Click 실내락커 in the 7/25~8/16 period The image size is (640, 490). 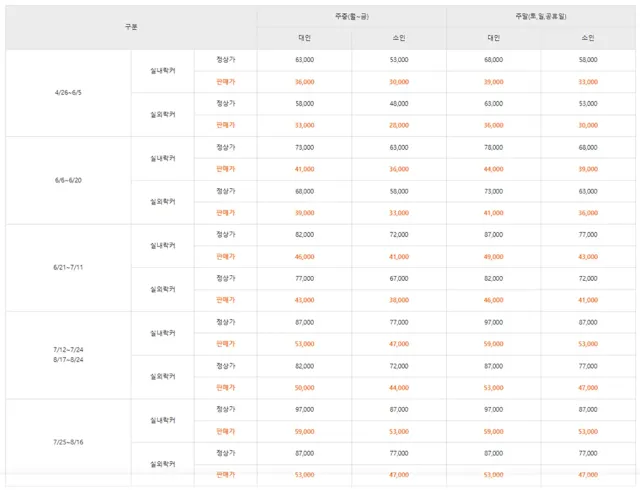(x=162, y=420)
